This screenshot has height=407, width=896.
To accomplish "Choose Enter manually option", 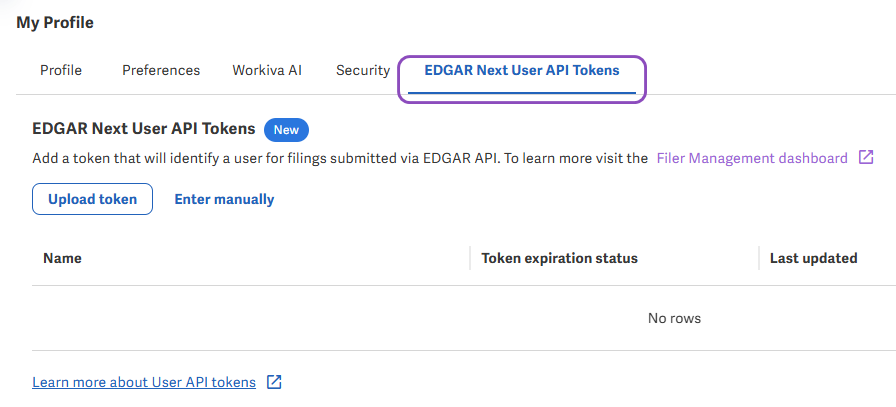I will 224,199.
